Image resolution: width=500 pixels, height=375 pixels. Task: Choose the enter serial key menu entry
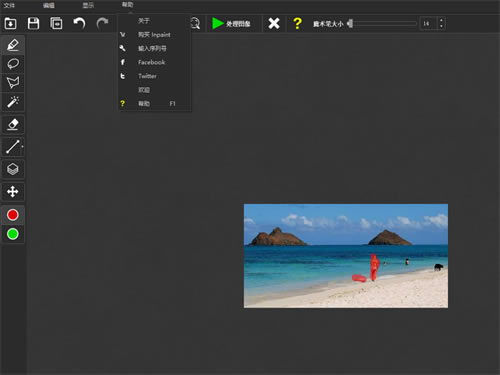point(155,48)
